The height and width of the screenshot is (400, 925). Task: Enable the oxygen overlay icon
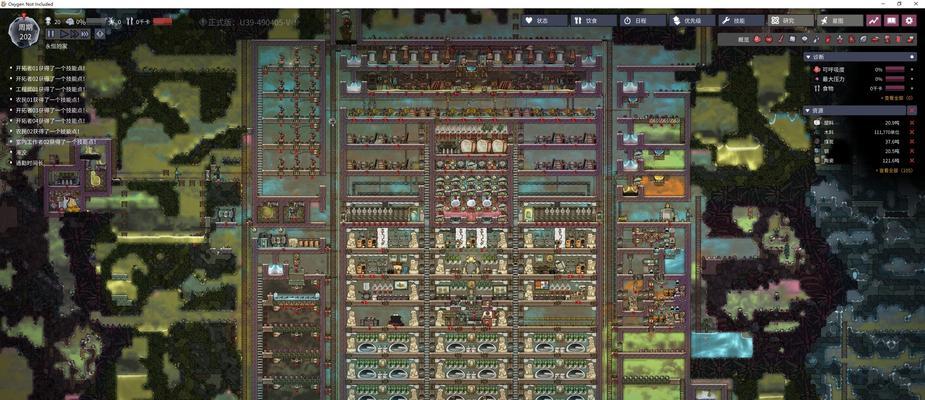click(757, 39)
